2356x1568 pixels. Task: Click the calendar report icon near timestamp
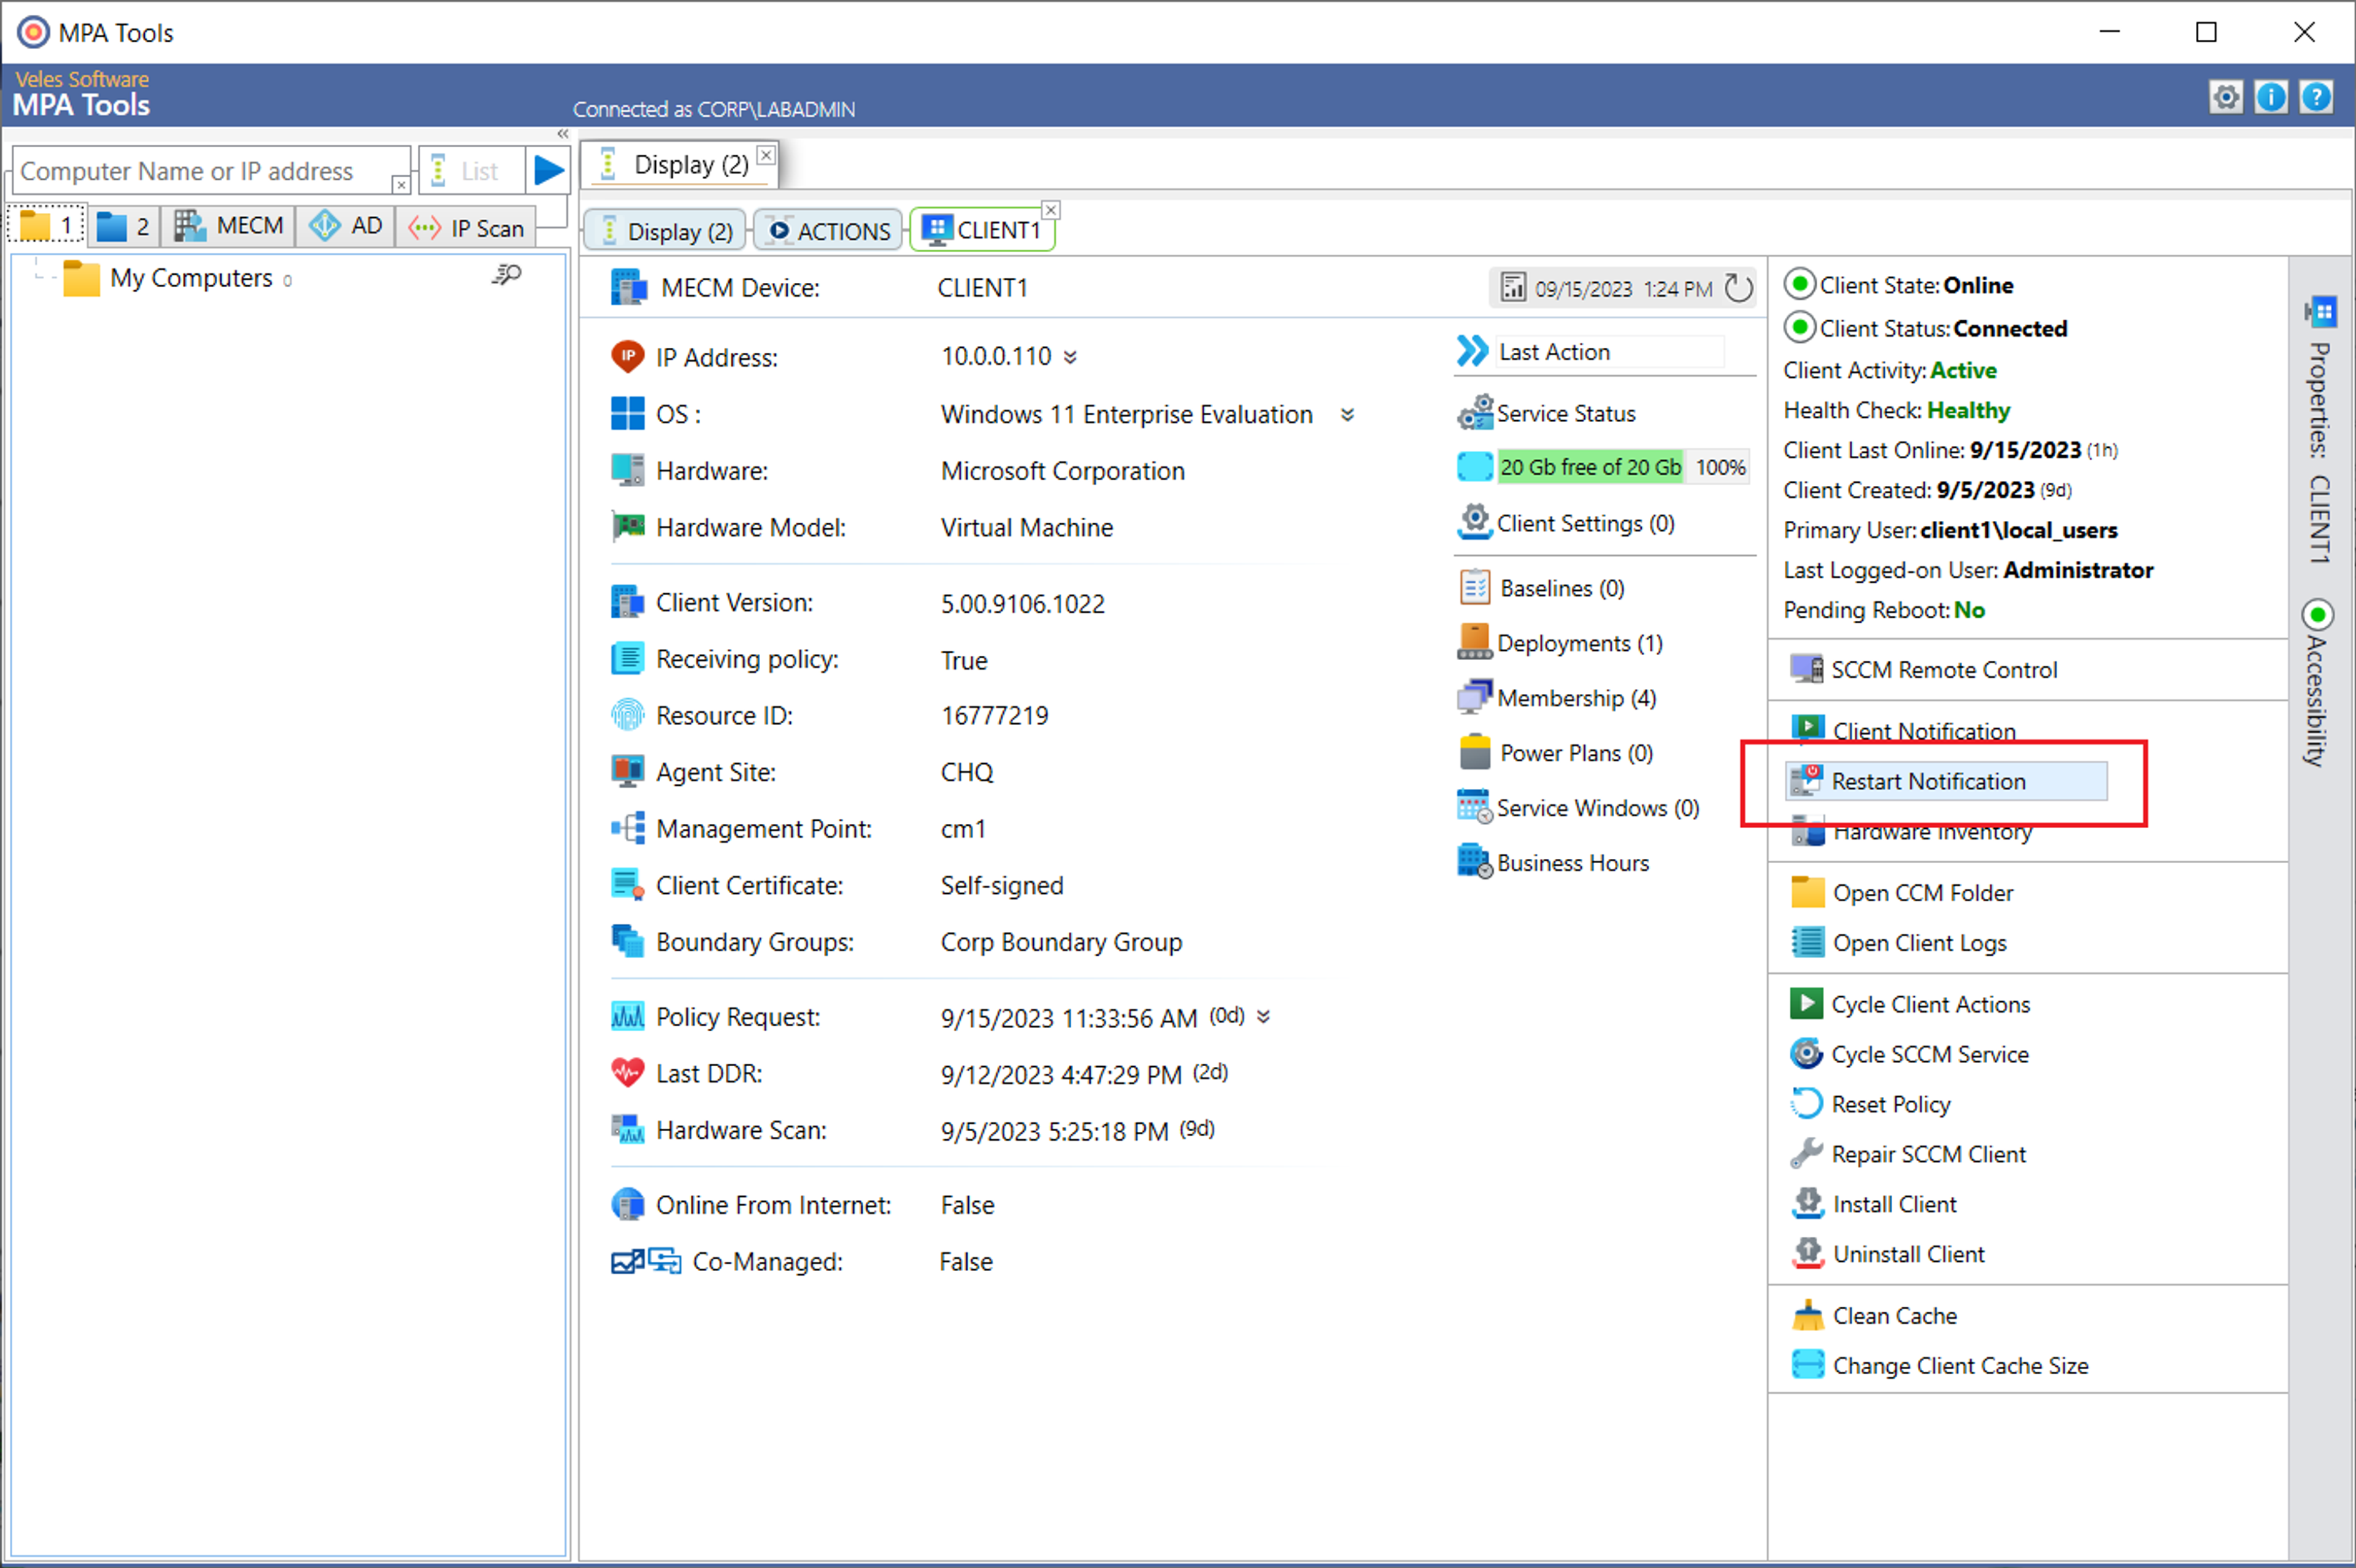point(1513,288)
